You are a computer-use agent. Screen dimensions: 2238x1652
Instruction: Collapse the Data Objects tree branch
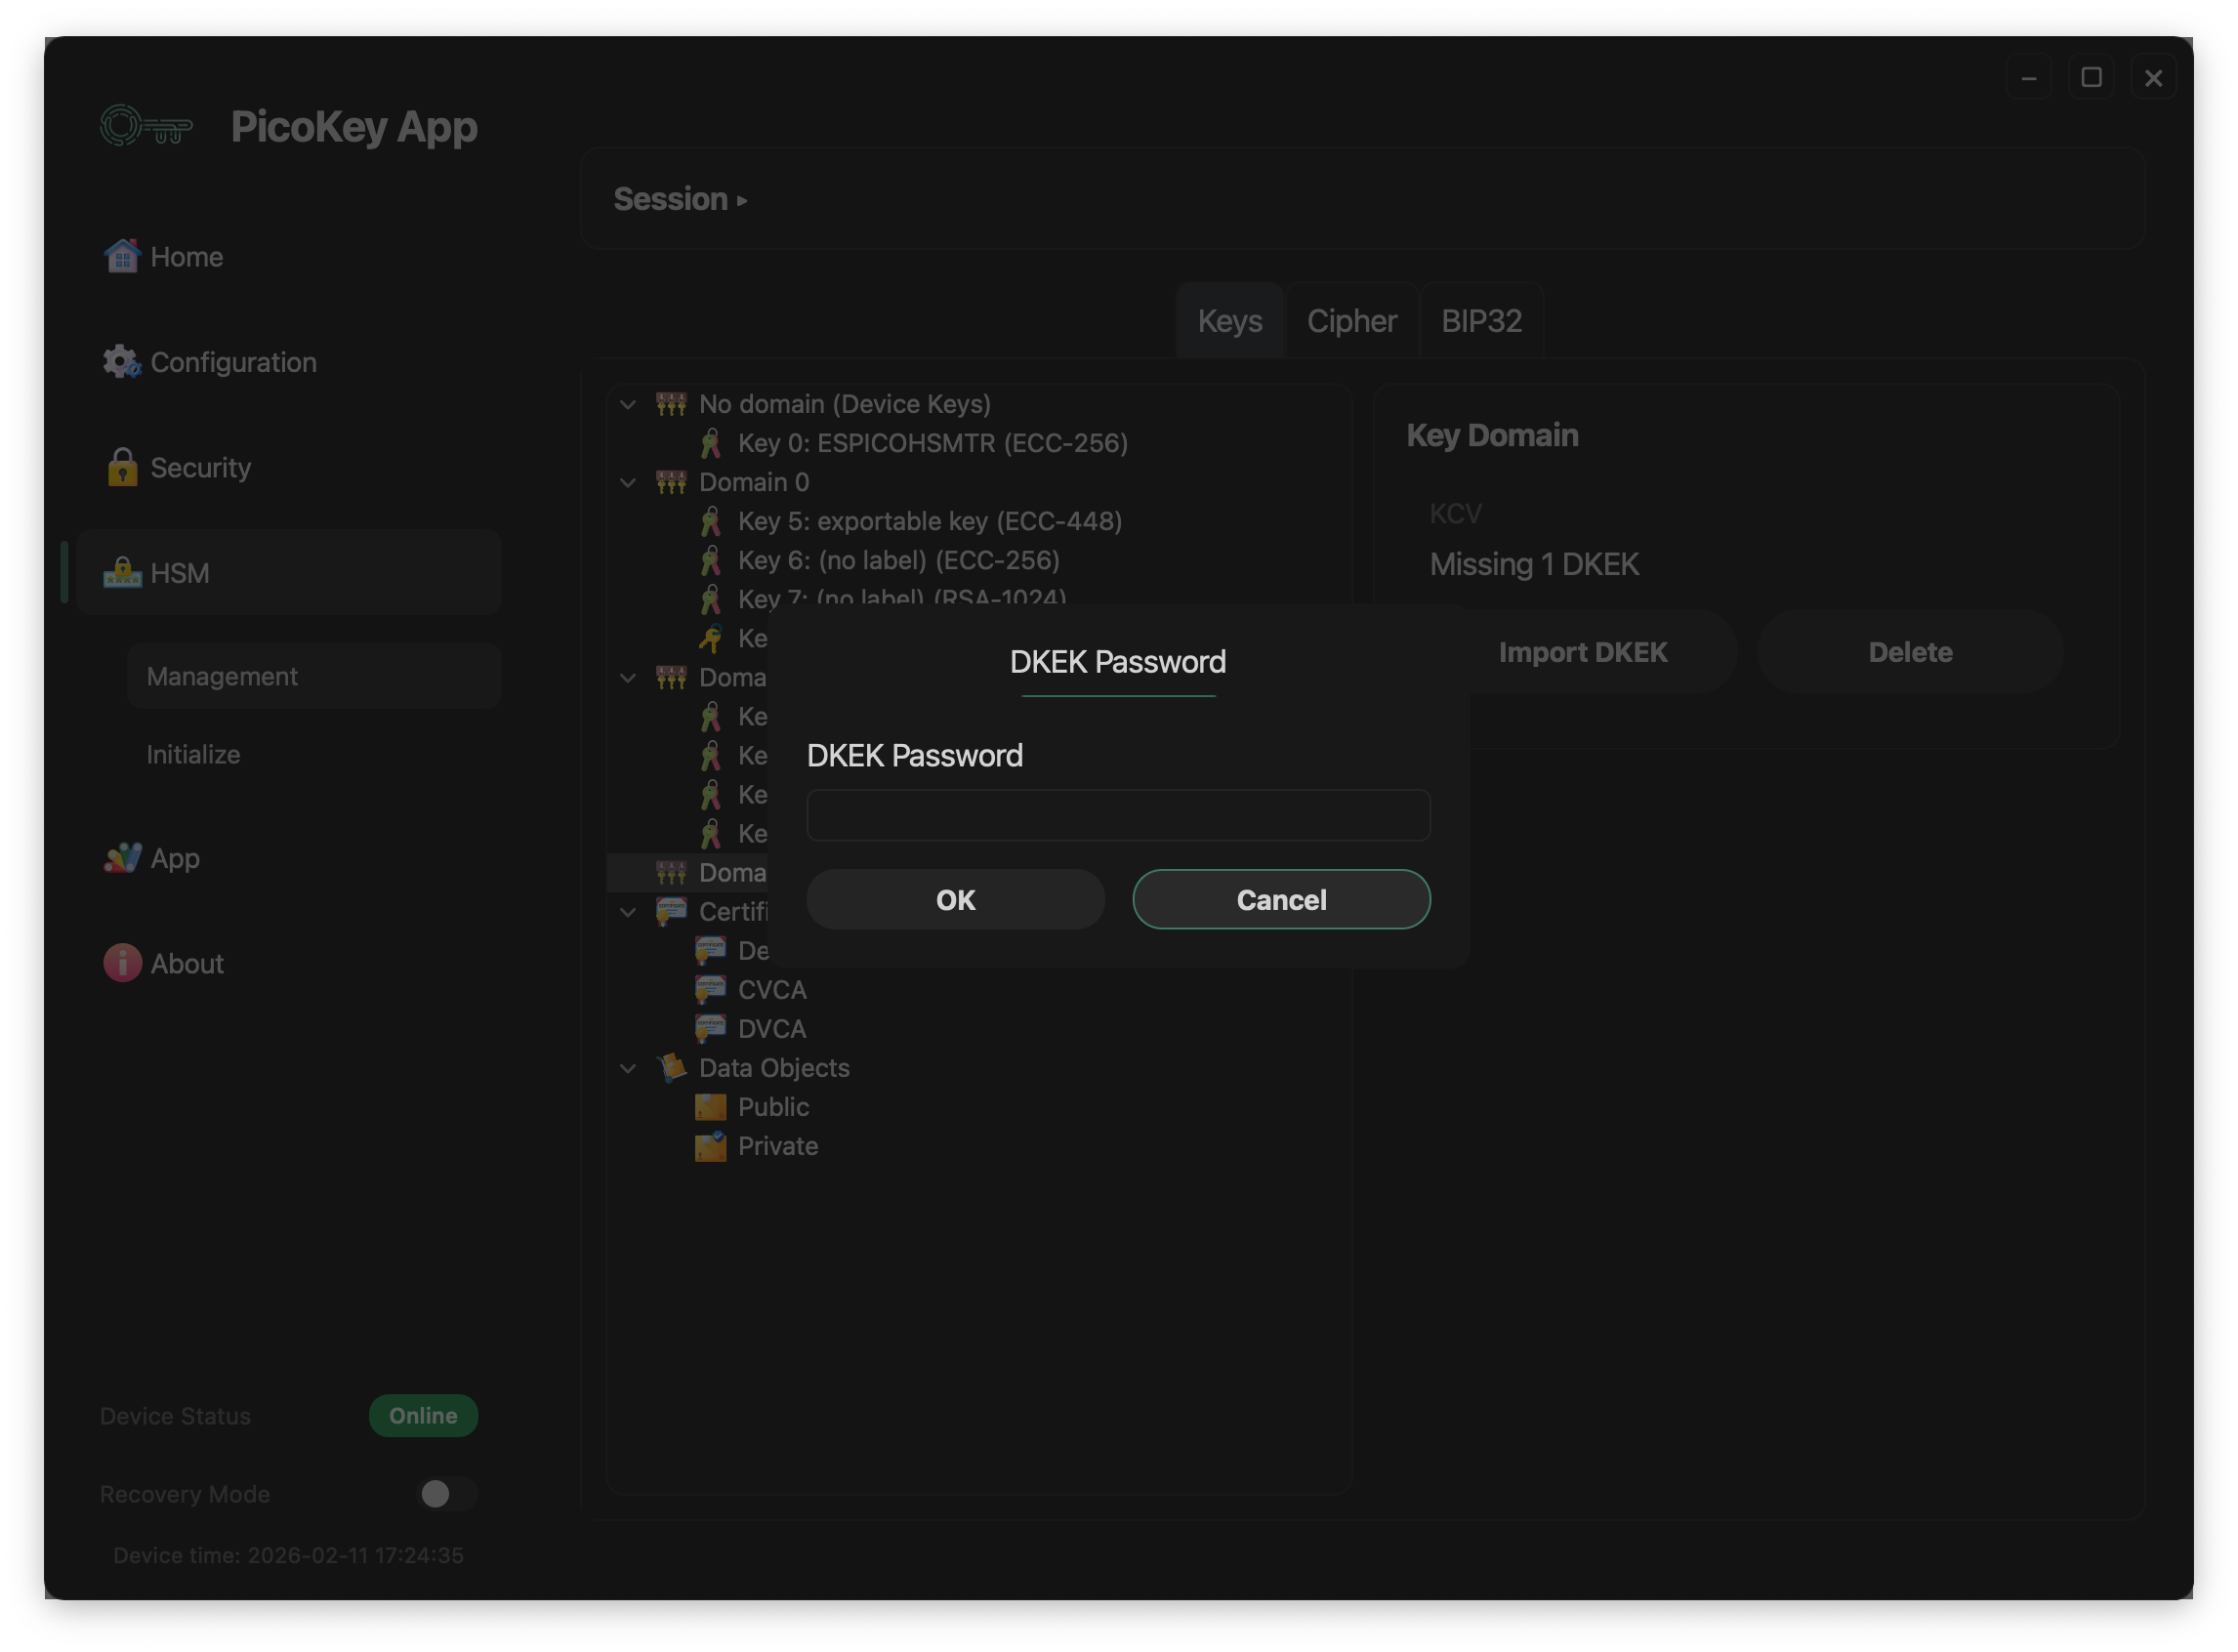coord(628,1068)
